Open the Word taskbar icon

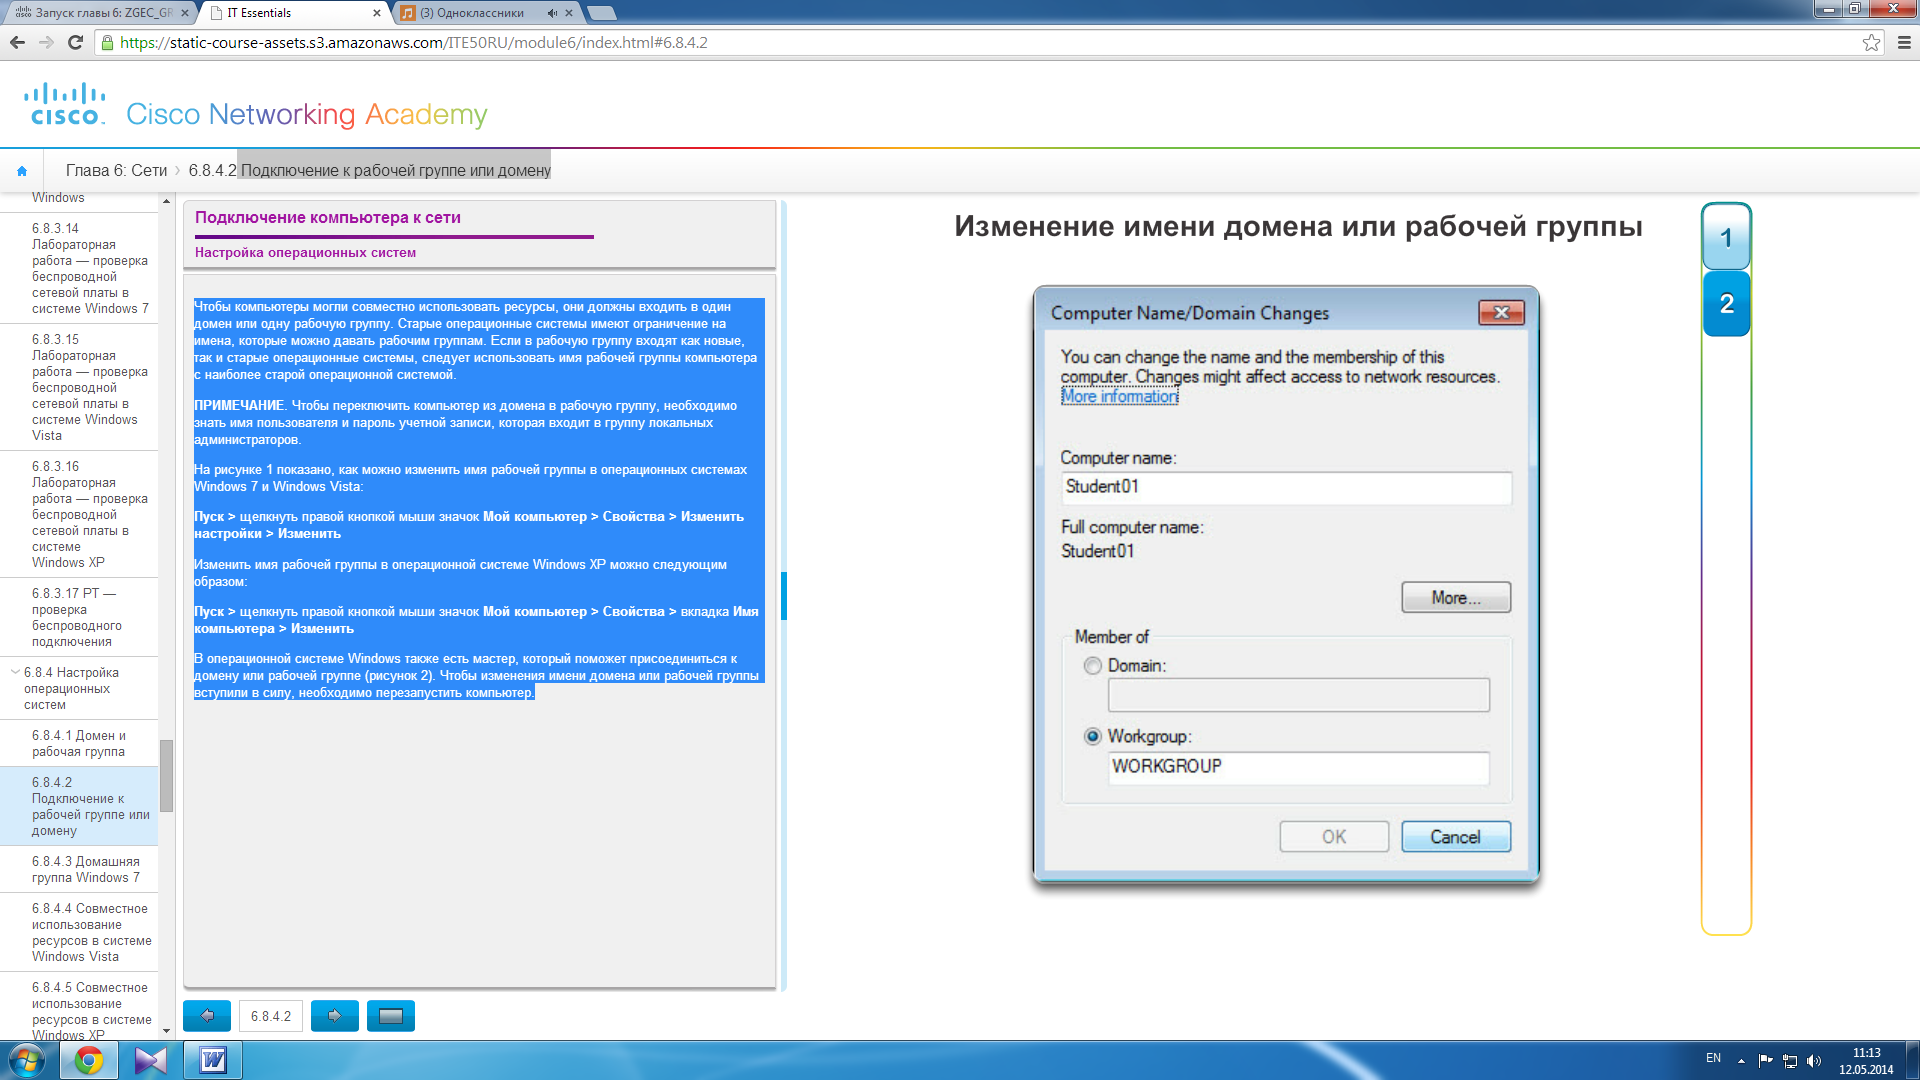[x=213, y=1060]
